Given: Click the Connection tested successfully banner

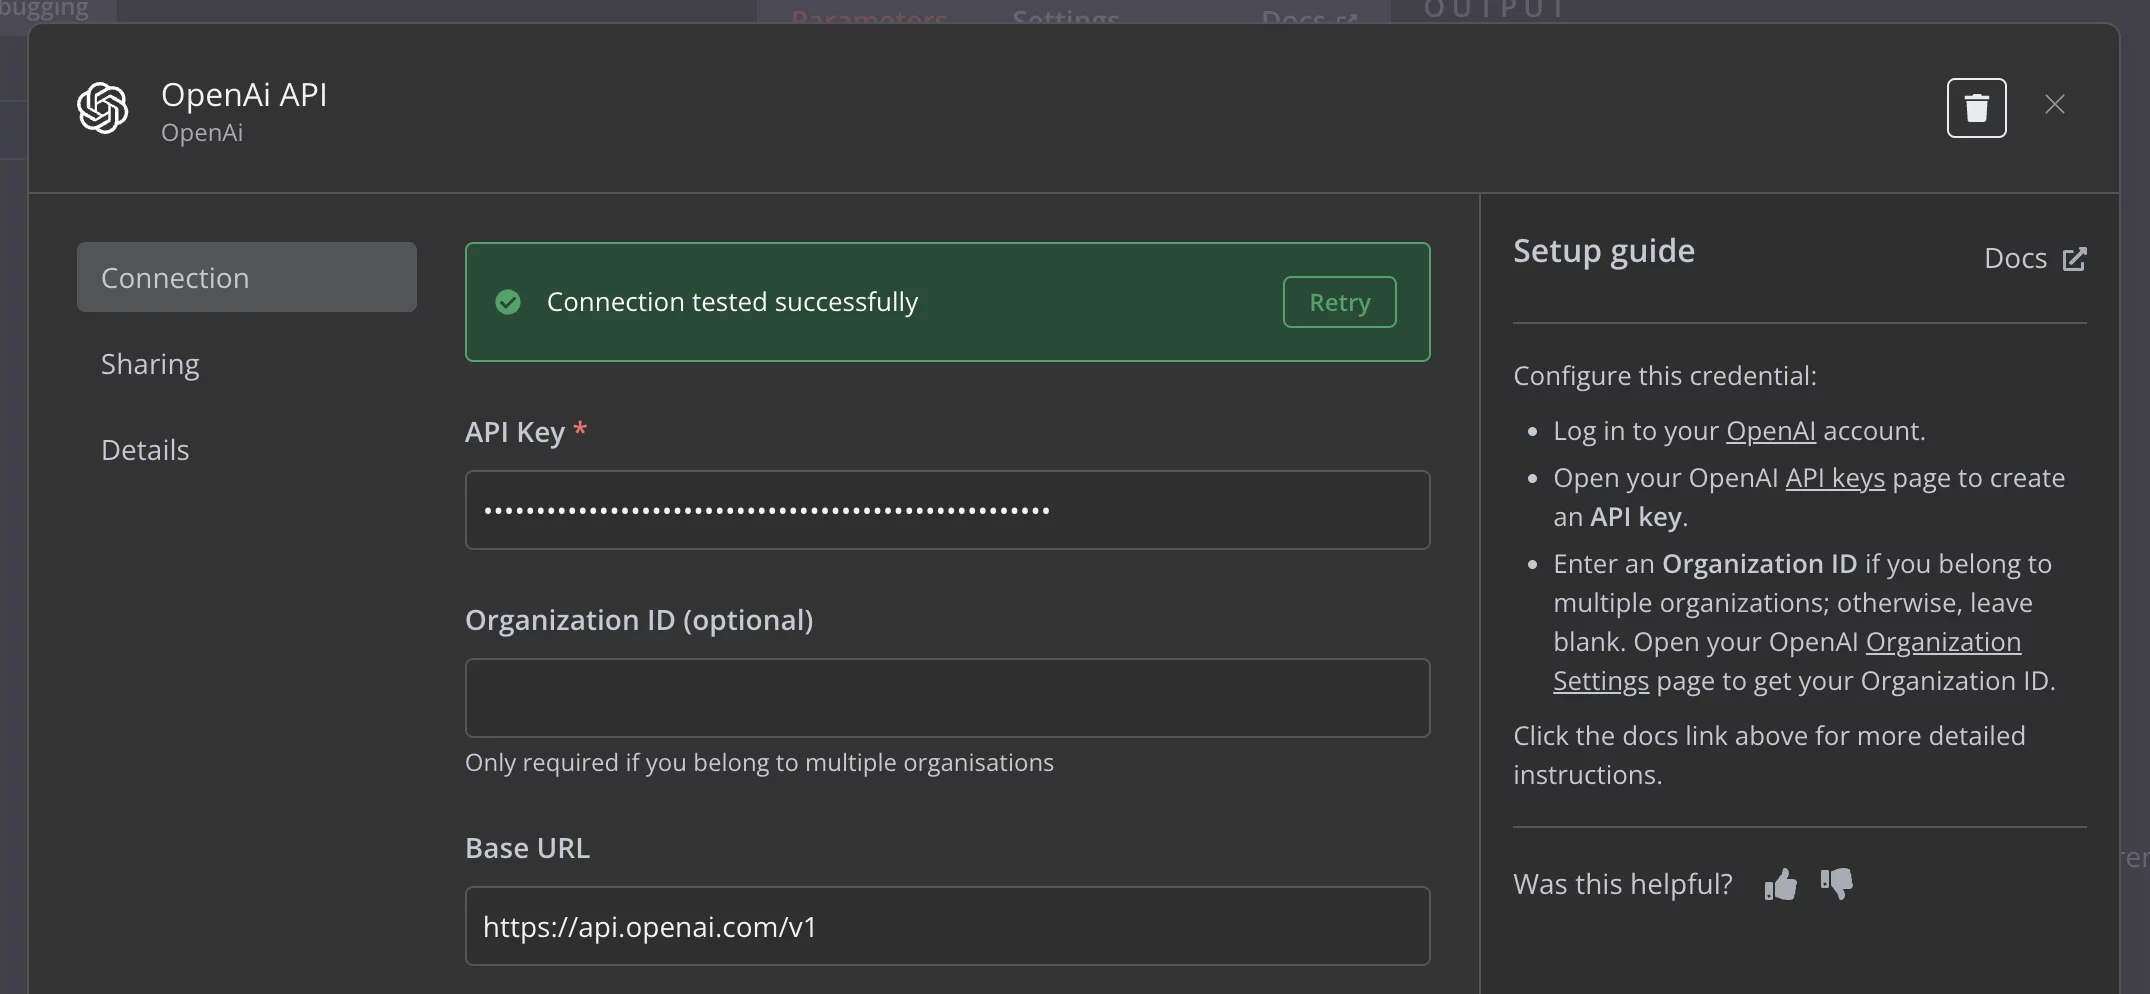Looking at the screenshot, I should pyautogui.click(x=947, y=302).
